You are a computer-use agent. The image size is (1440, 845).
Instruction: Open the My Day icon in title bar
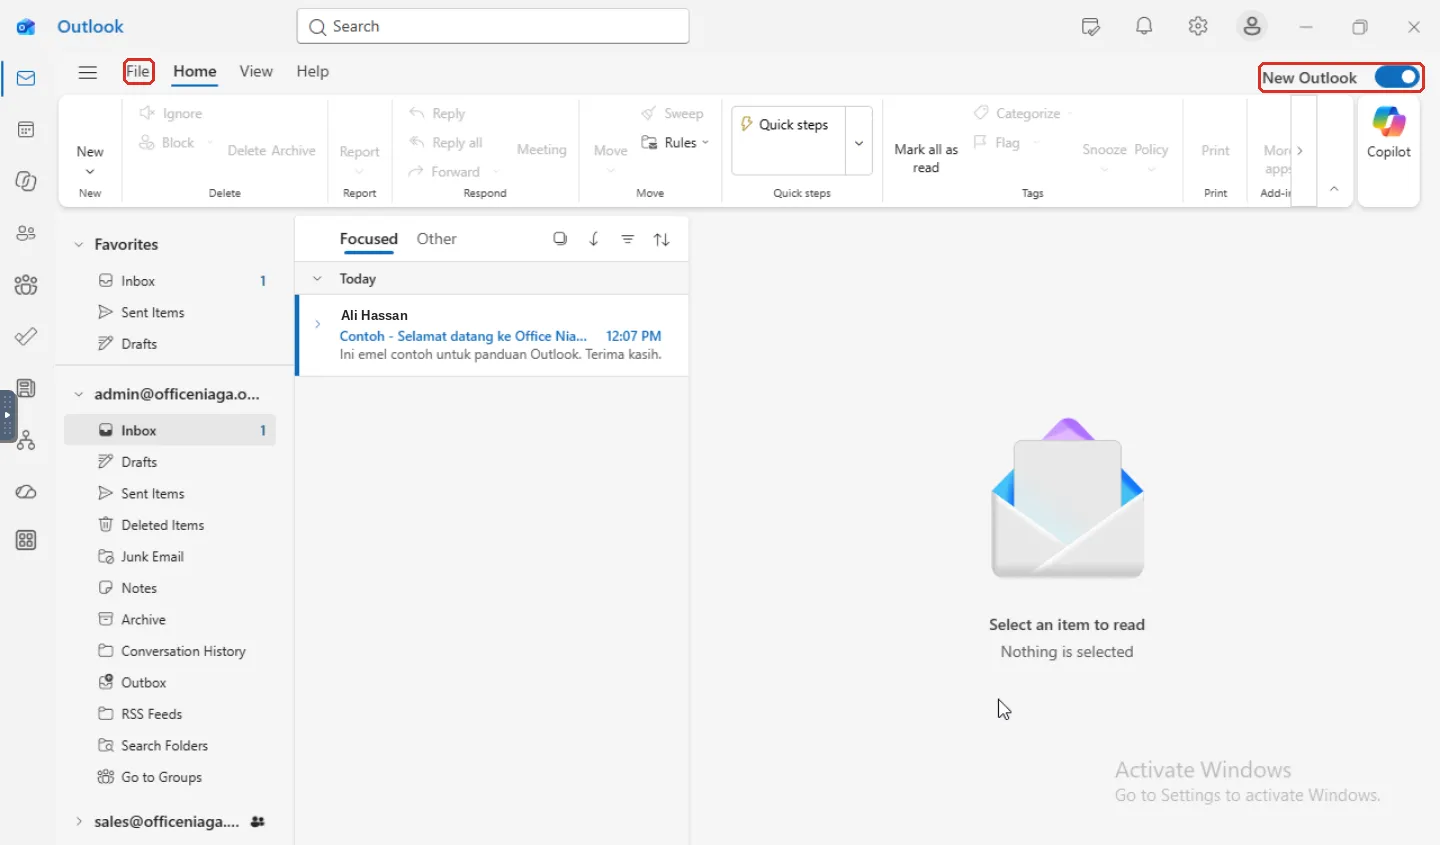click(x=1091, y=27)
